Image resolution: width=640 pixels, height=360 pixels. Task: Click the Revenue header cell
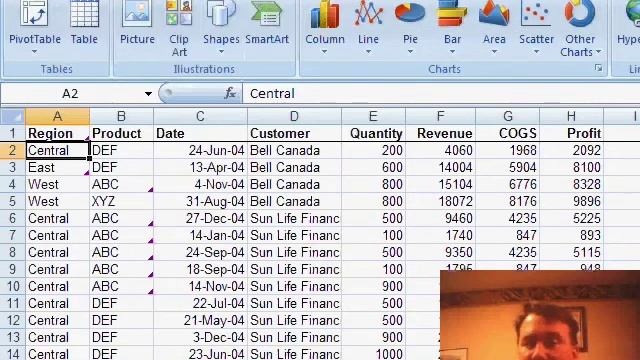click(x=440, y=133)
